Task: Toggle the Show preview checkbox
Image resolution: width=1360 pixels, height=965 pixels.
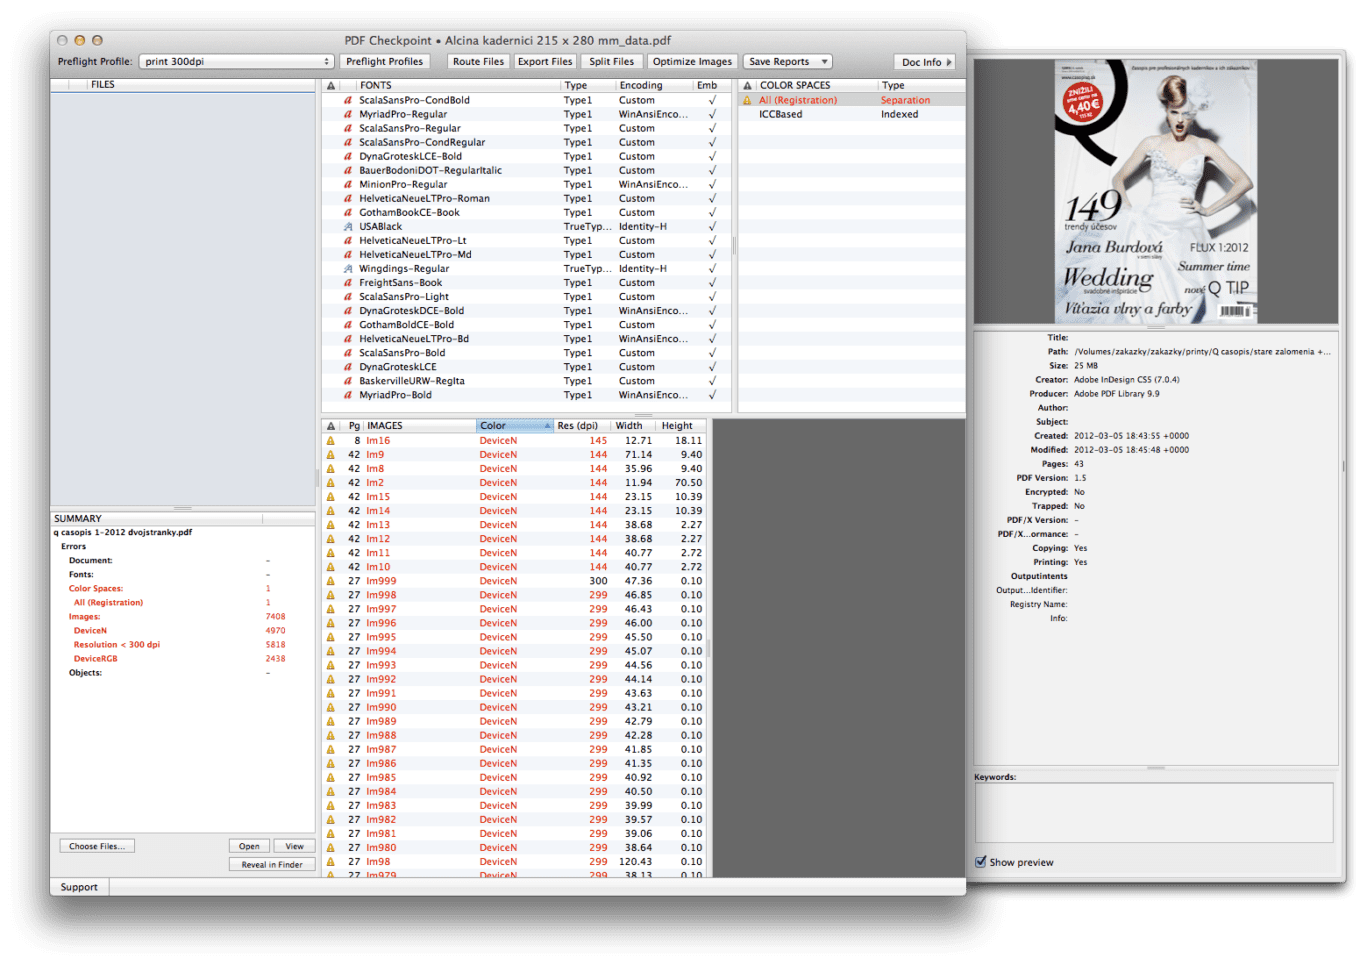Action: coord(981,862)
